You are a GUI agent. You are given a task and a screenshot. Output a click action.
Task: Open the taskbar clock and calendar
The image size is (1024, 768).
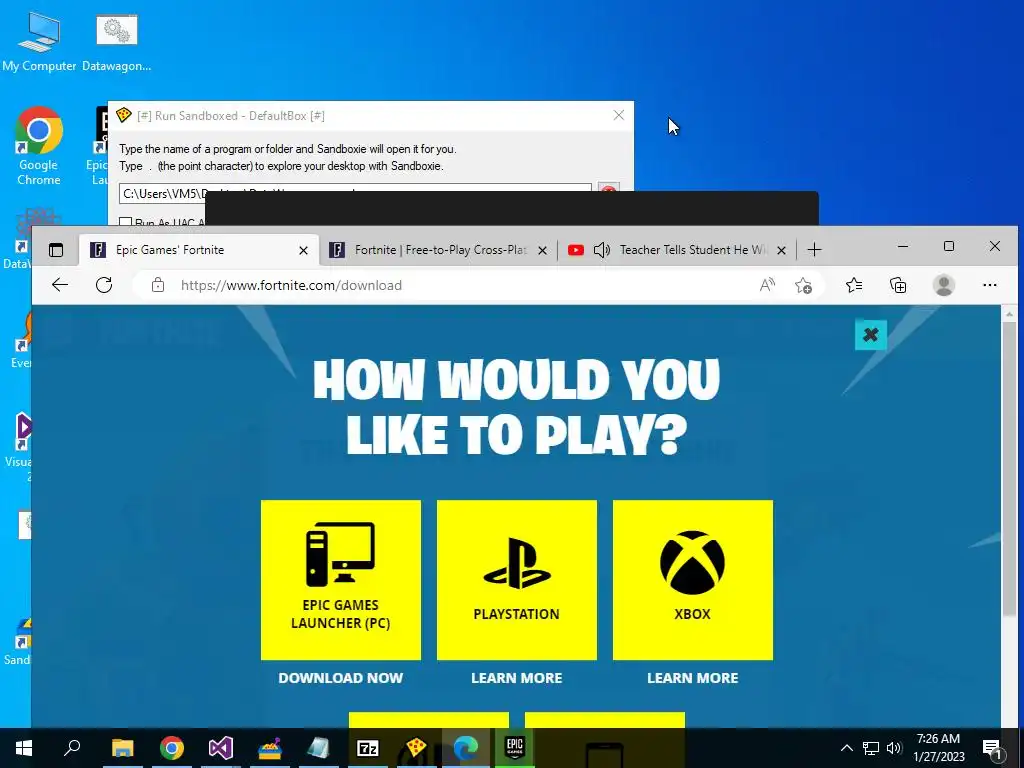point(938,748)
